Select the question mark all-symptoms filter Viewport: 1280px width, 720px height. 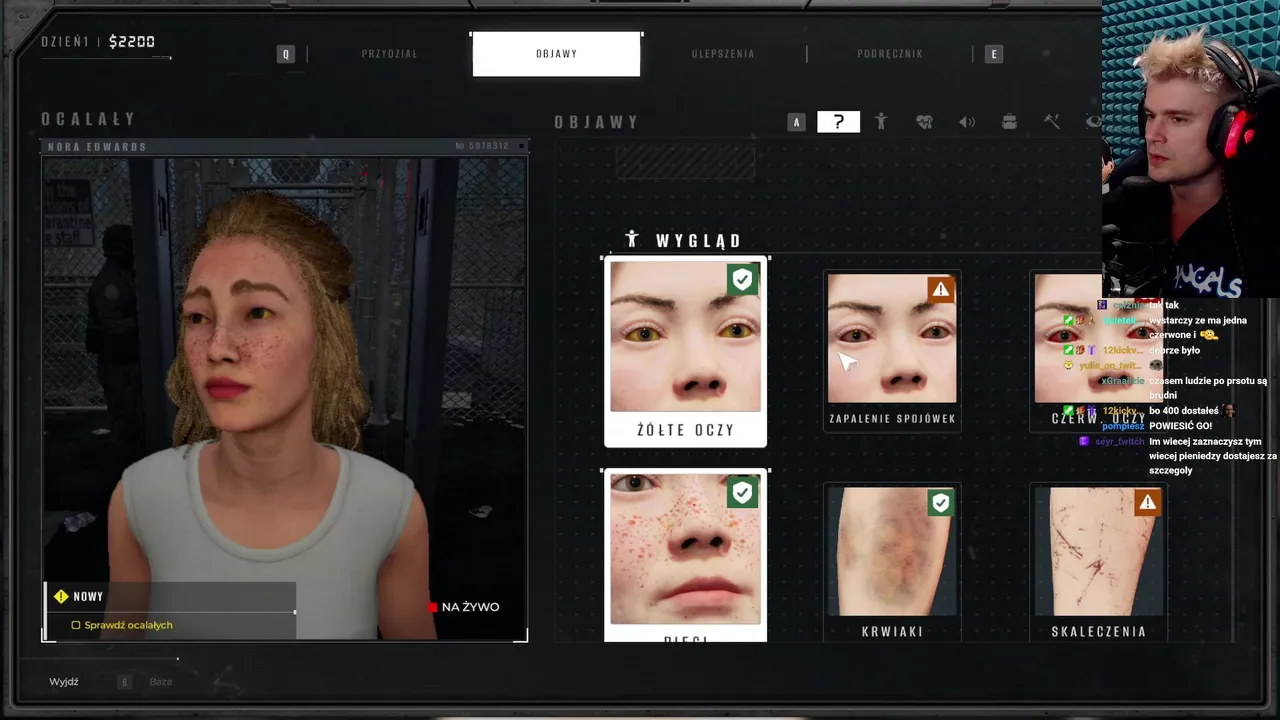pos(838,122)
